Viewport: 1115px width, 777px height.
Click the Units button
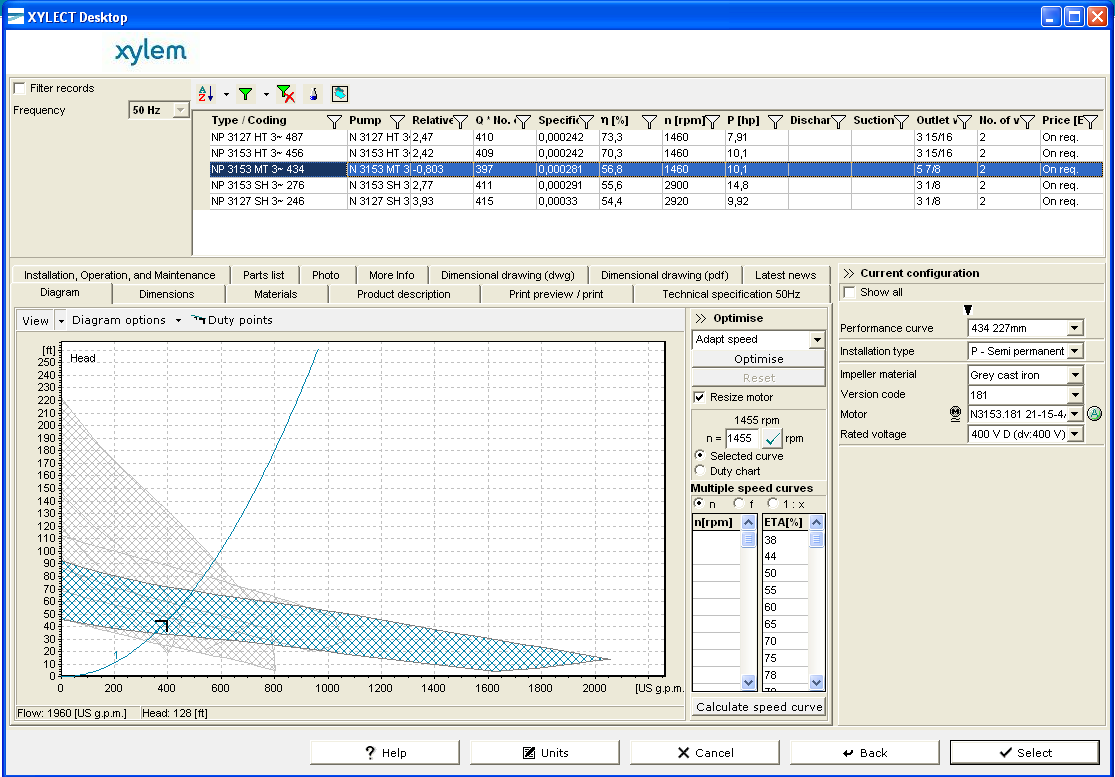pos(545,753)
